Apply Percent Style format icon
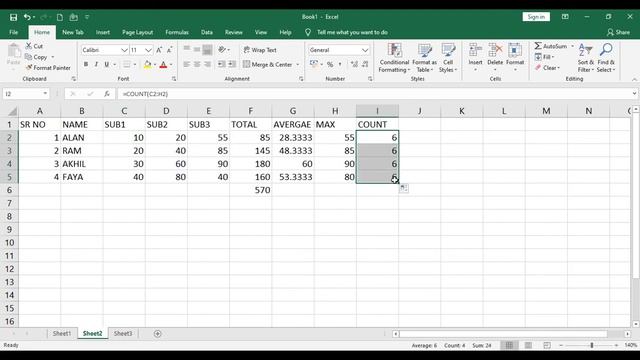Screen dimensions: 640x360 [330, 64]
